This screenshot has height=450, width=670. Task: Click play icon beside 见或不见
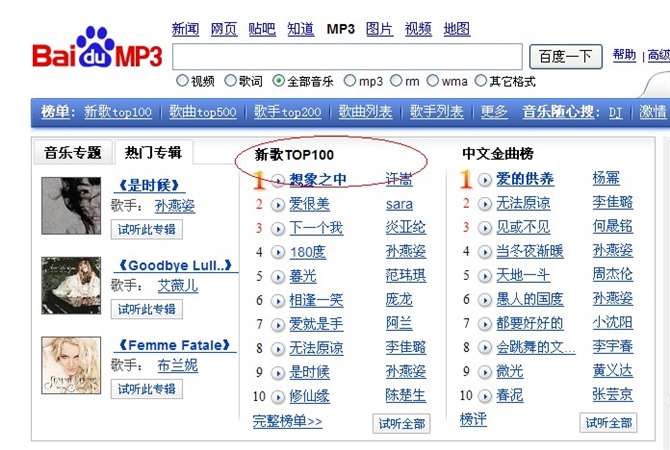(x=485, y=228)
